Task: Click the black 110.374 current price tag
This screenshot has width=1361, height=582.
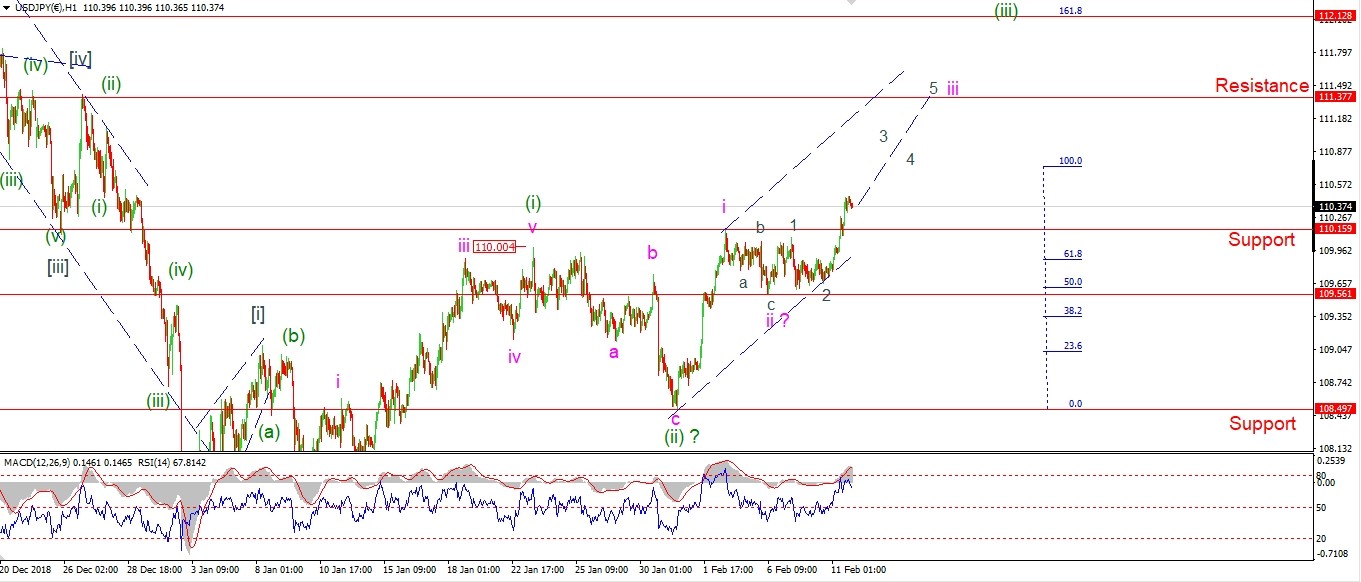Action: pyautogui.click(x=1336, y=206)
